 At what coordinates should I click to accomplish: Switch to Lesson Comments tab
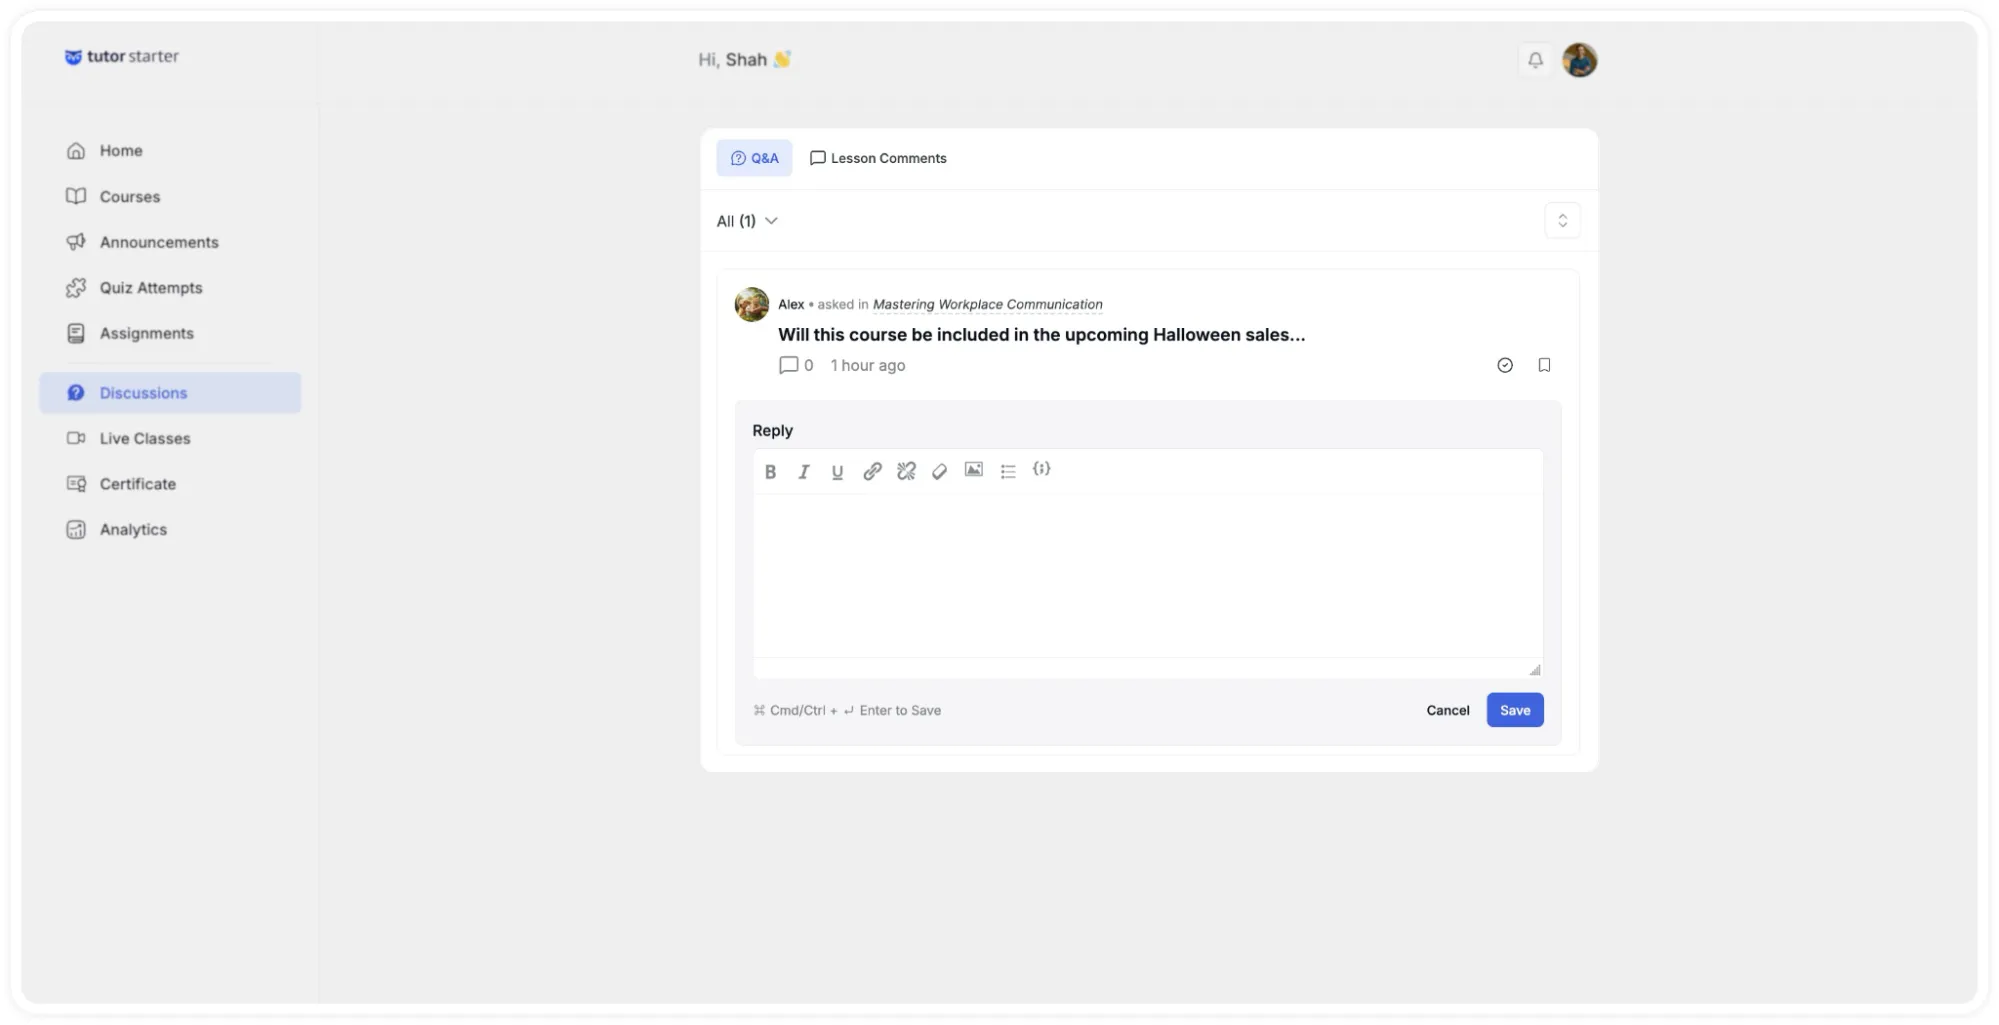[x=878, y=158]
